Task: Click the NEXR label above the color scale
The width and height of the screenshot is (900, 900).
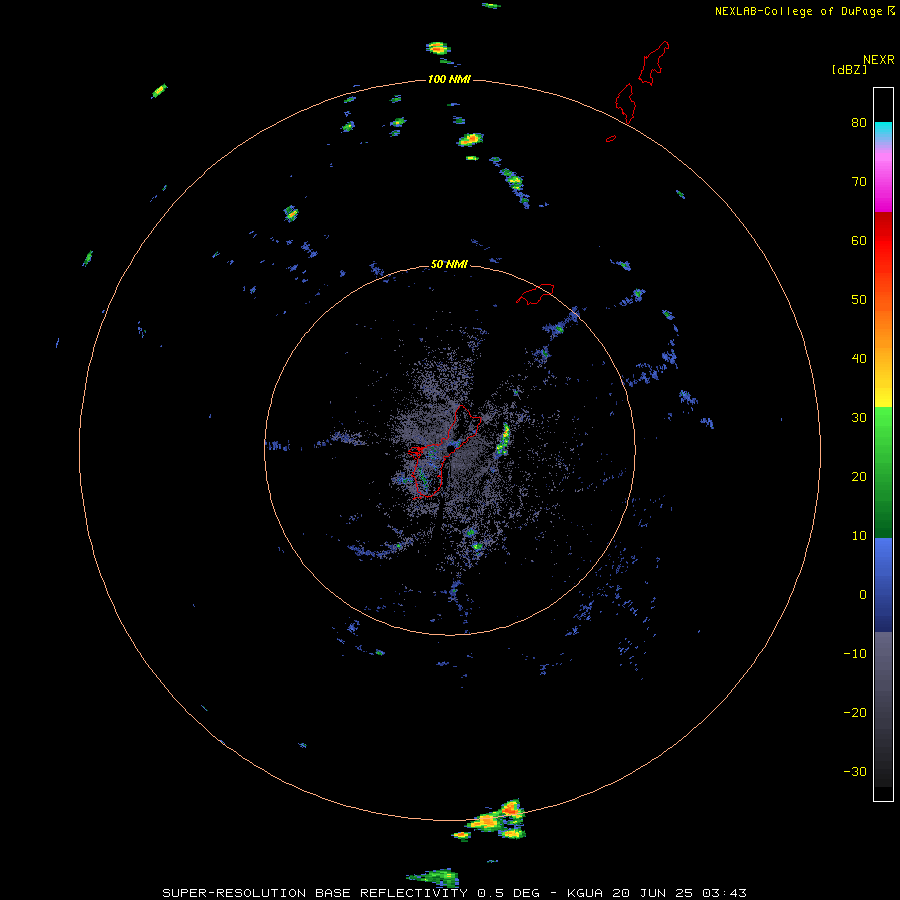Action: [879, 60]
